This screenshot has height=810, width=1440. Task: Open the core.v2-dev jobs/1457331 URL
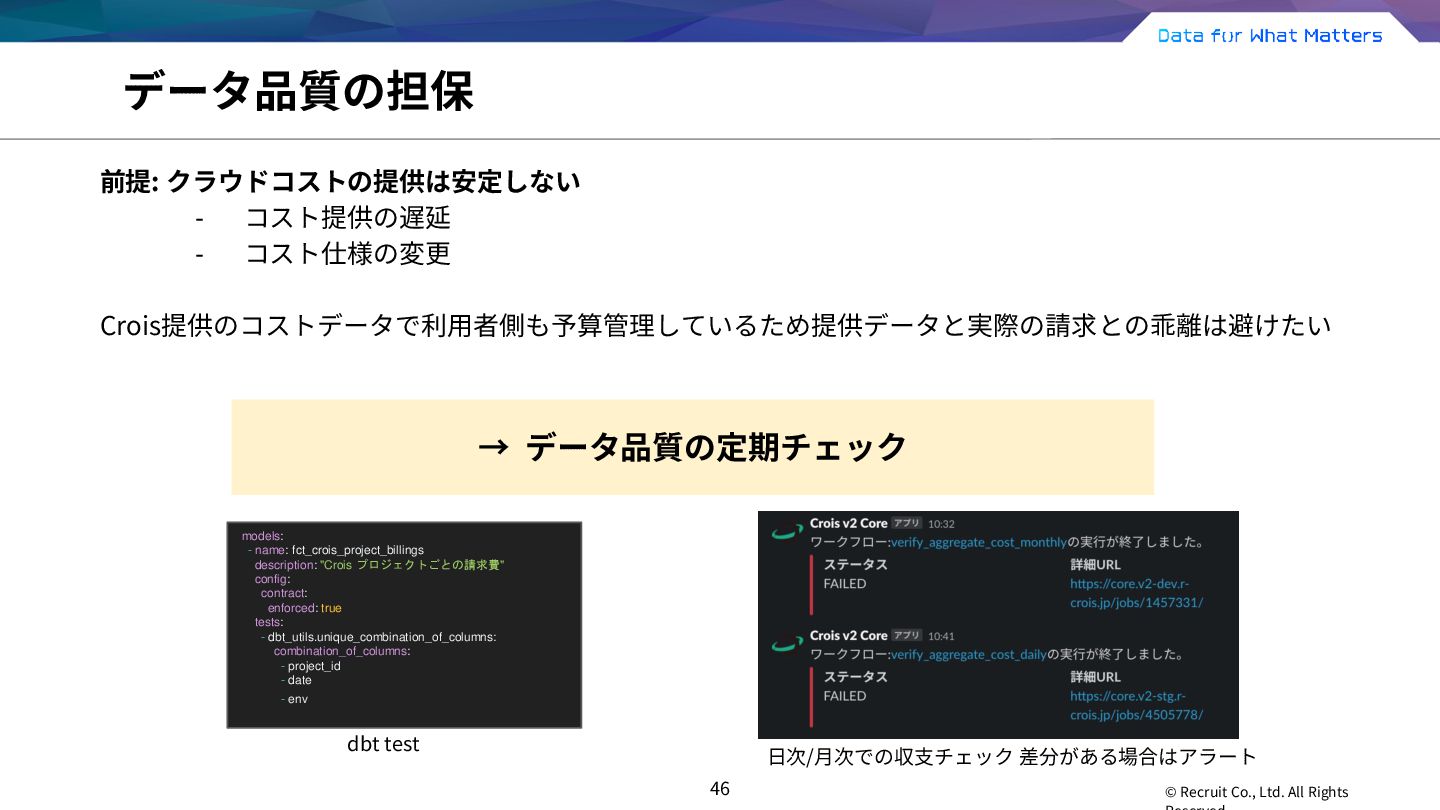click(1136, 593)
